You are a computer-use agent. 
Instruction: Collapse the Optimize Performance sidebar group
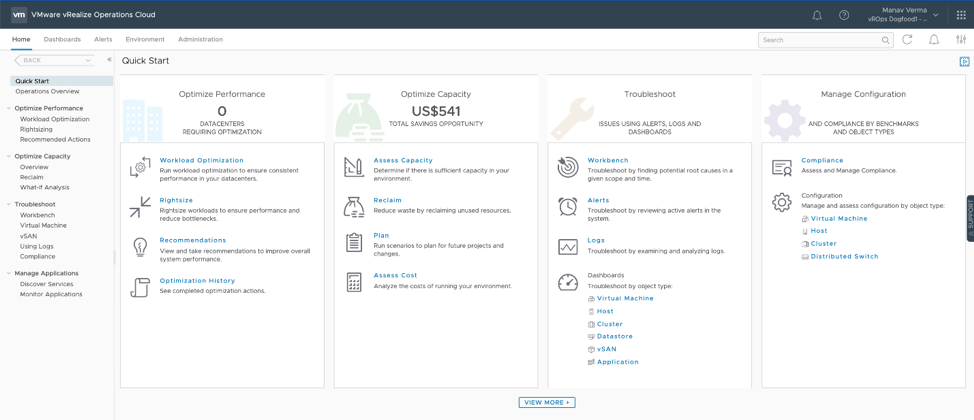[9, 108]
